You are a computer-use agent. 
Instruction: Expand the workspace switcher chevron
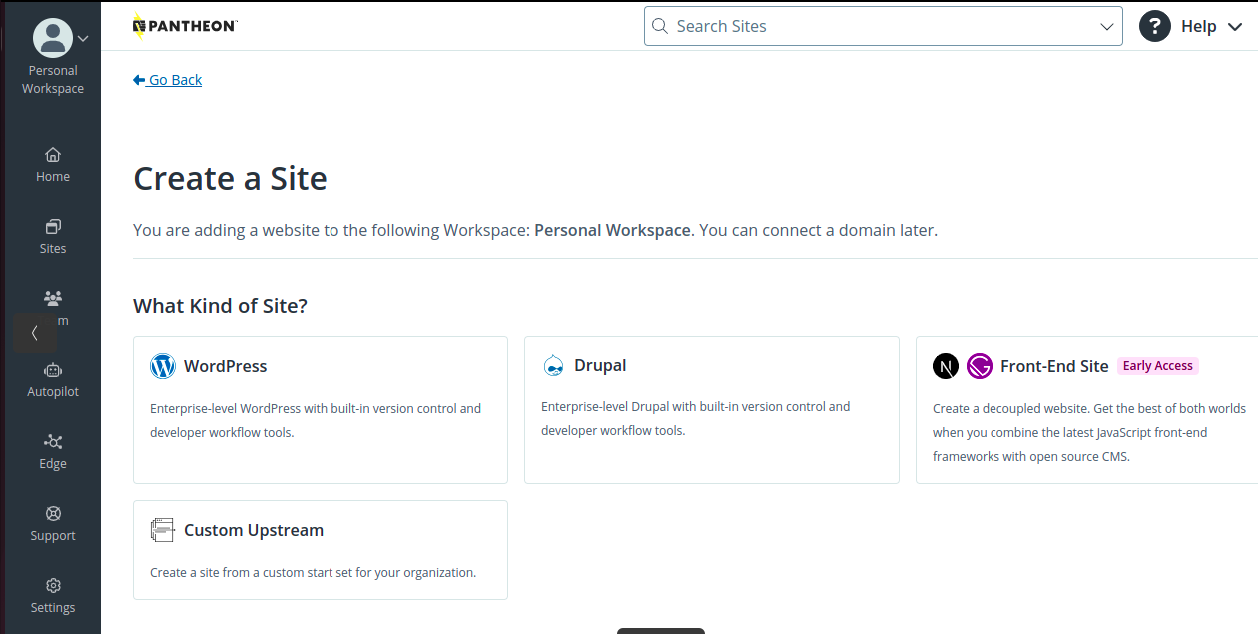[x=83, y=39]
